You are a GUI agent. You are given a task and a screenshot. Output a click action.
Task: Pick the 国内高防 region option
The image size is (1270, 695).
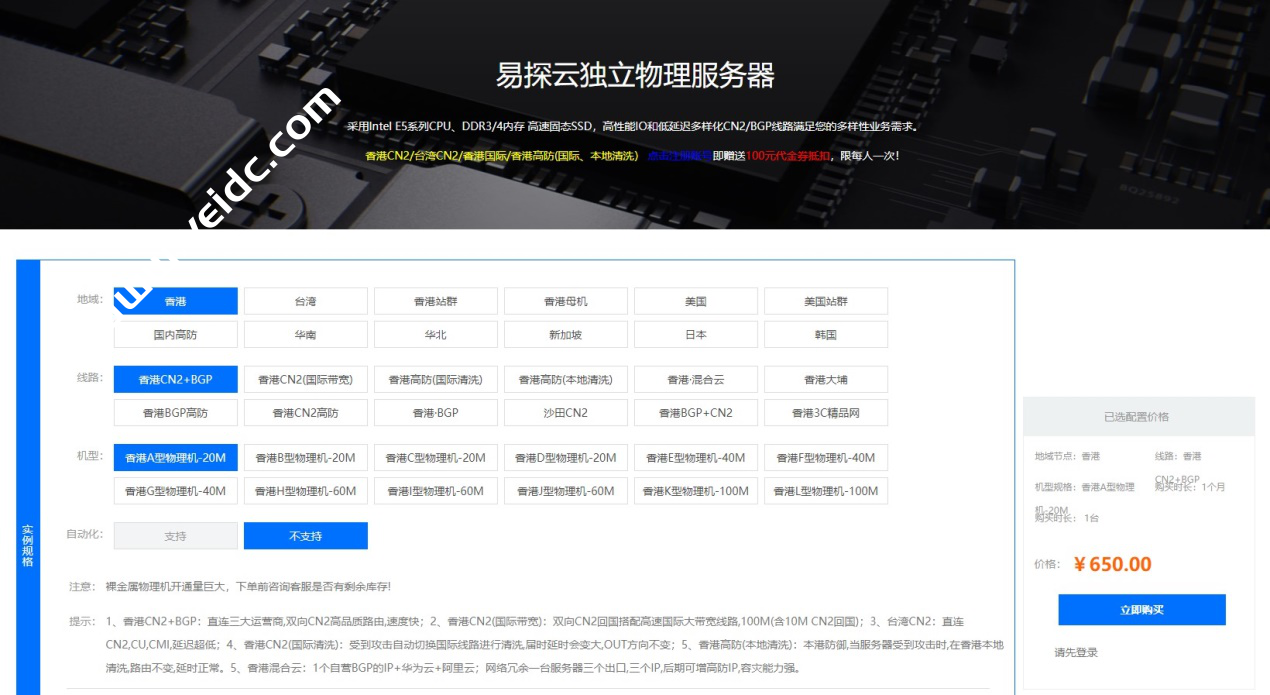point(175,334)
